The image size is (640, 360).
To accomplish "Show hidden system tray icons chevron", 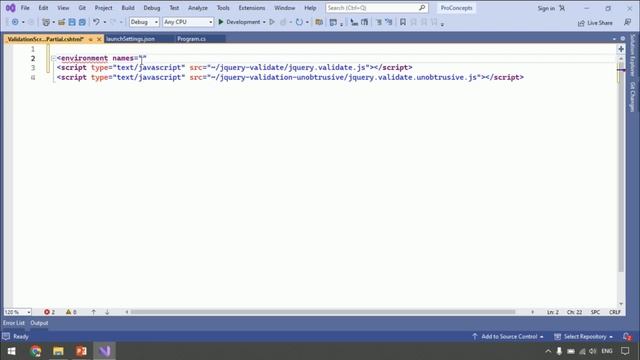I will coord(548,351).
